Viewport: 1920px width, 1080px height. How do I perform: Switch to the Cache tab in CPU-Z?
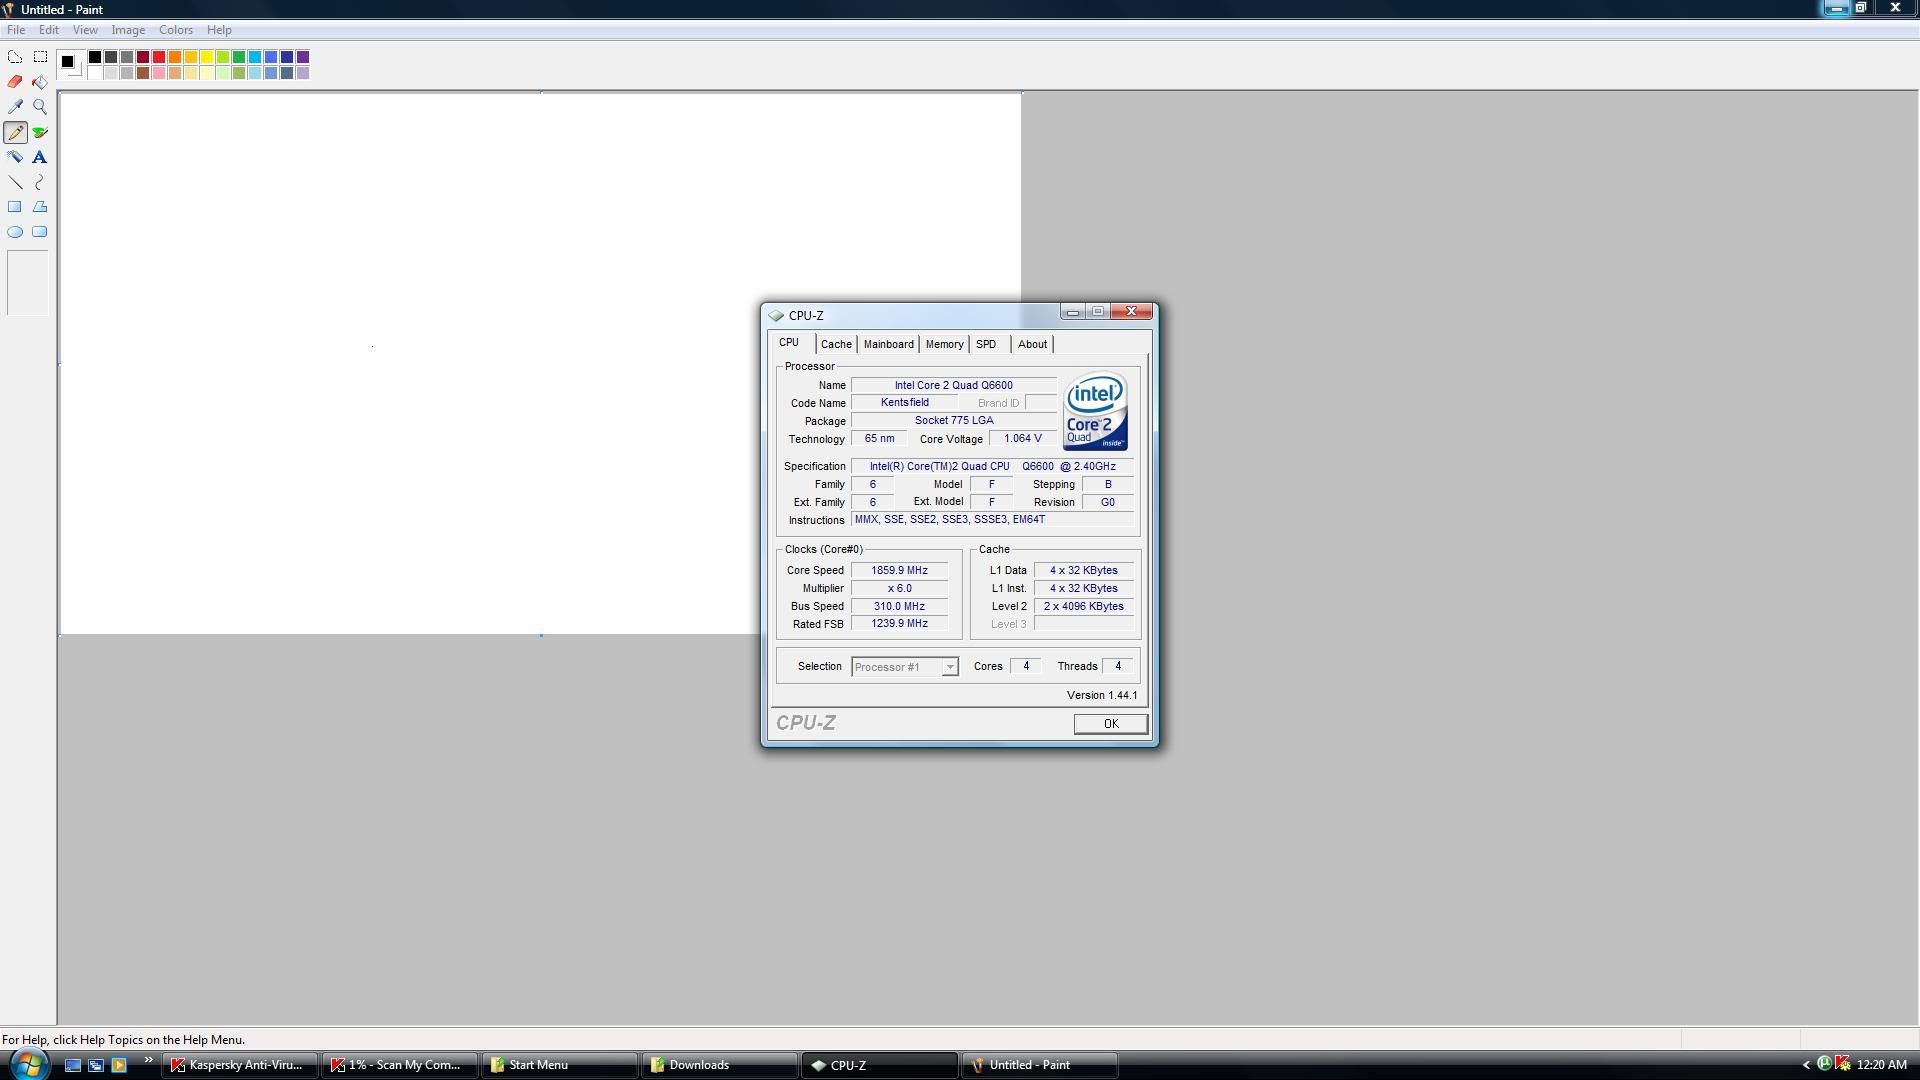[x=836, y=344]
